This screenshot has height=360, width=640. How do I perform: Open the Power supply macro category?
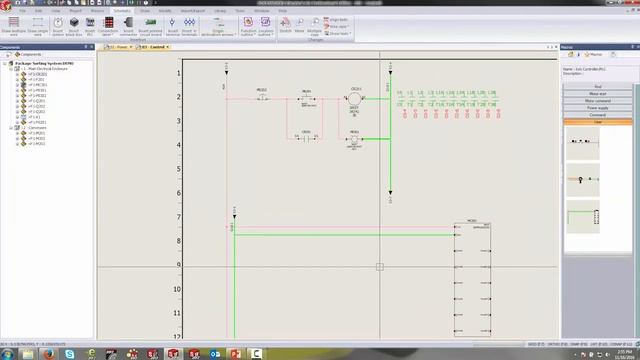[x=598, y=108]
